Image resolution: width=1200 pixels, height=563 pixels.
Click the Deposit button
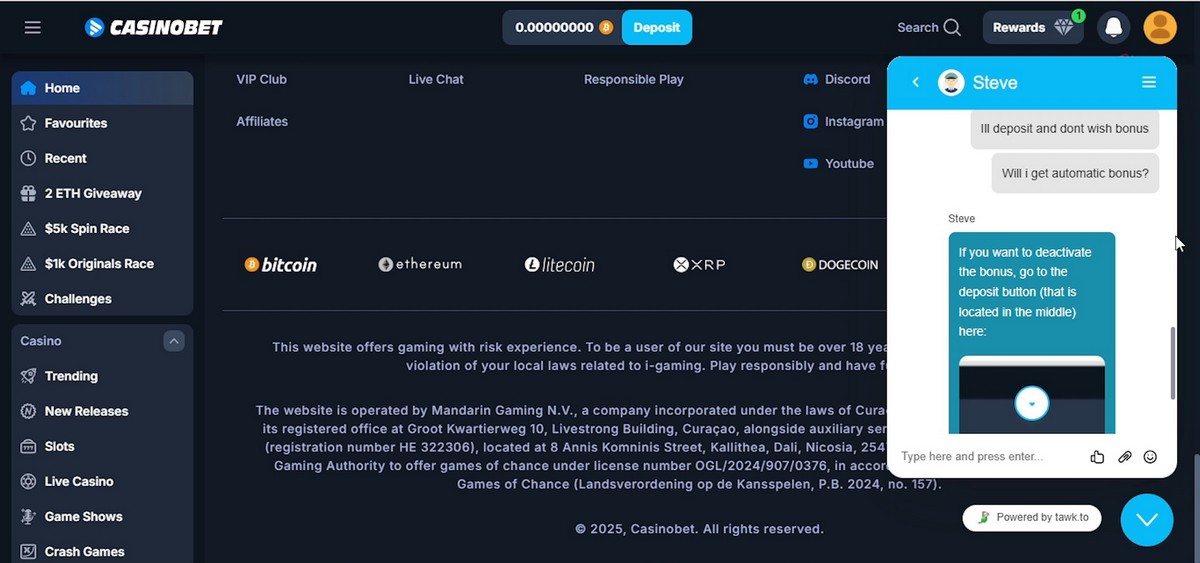[656, 28]
